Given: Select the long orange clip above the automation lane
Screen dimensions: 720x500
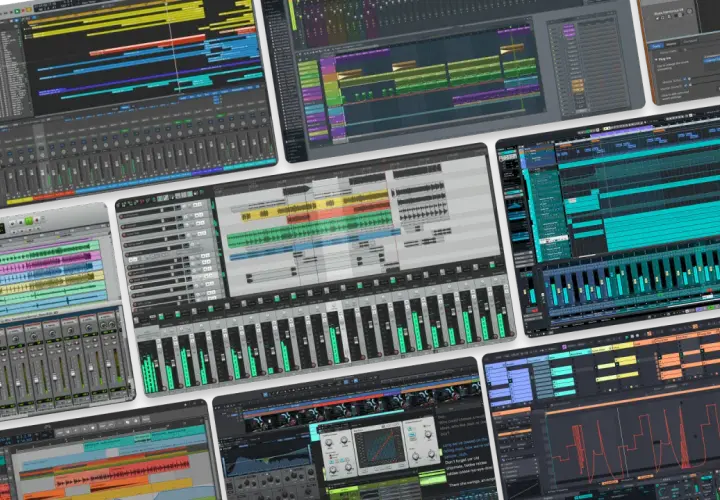Looking at the screenshot, I should pos(634,400).
